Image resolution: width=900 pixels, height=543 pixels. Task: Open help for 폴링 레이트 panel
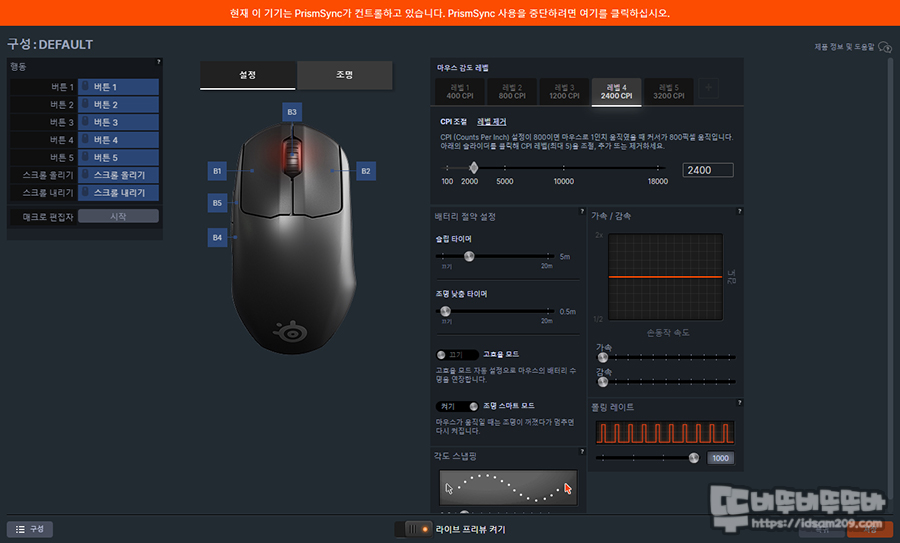pos(739,402)
